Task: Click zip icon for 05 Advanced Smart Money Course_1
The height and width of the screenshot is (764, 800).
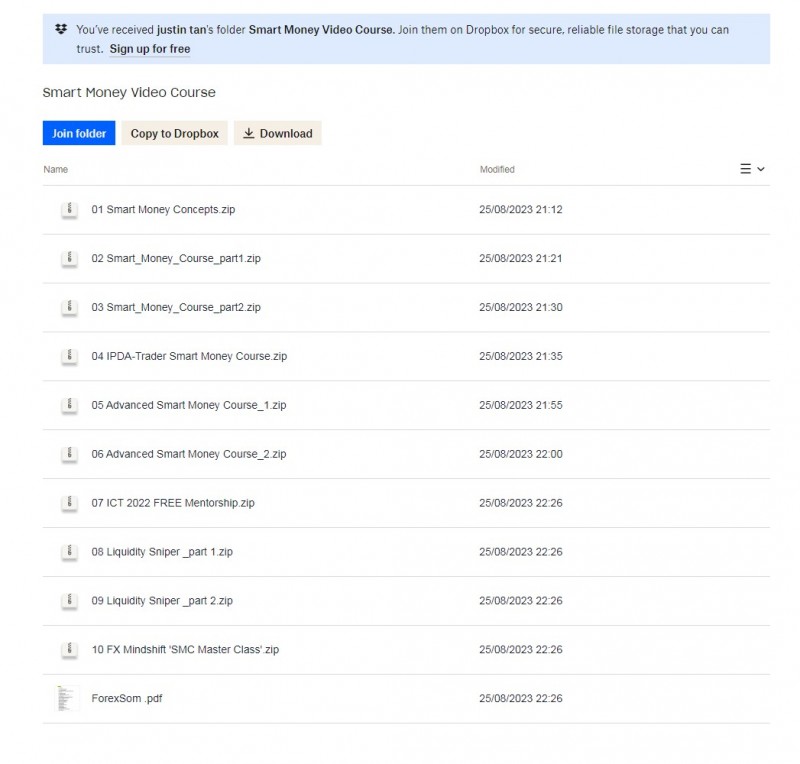Action: click(69, 405)
